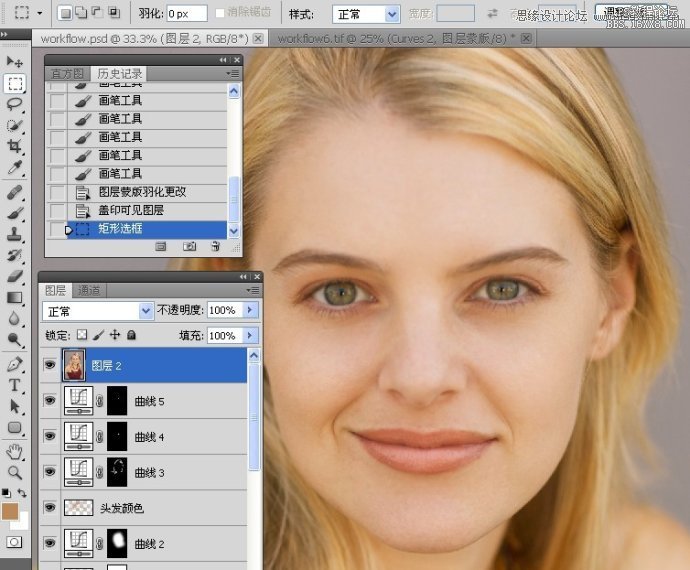The width and height of the screenshot is (690, 570).
Task: Hide the 头发颜色 layer
Action: (50, 507)
